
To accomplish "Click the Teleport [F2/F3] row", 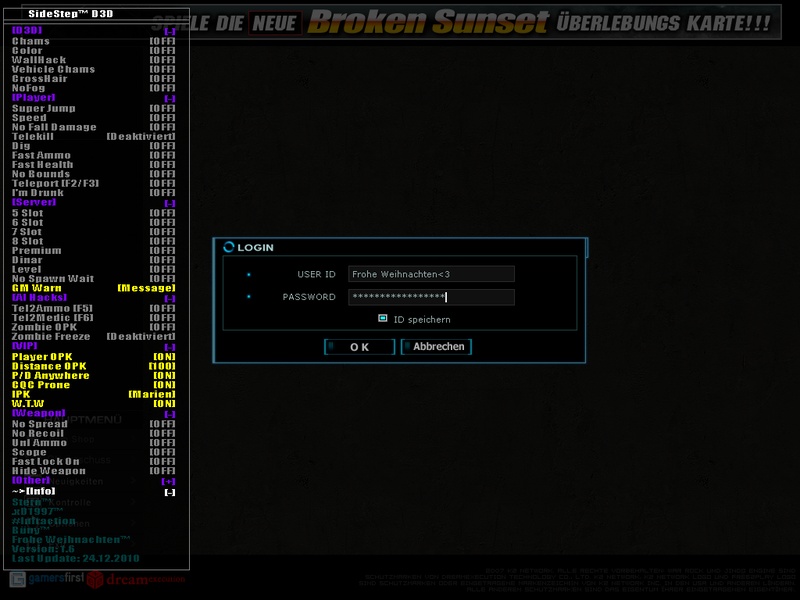I will tap(93, 183).
